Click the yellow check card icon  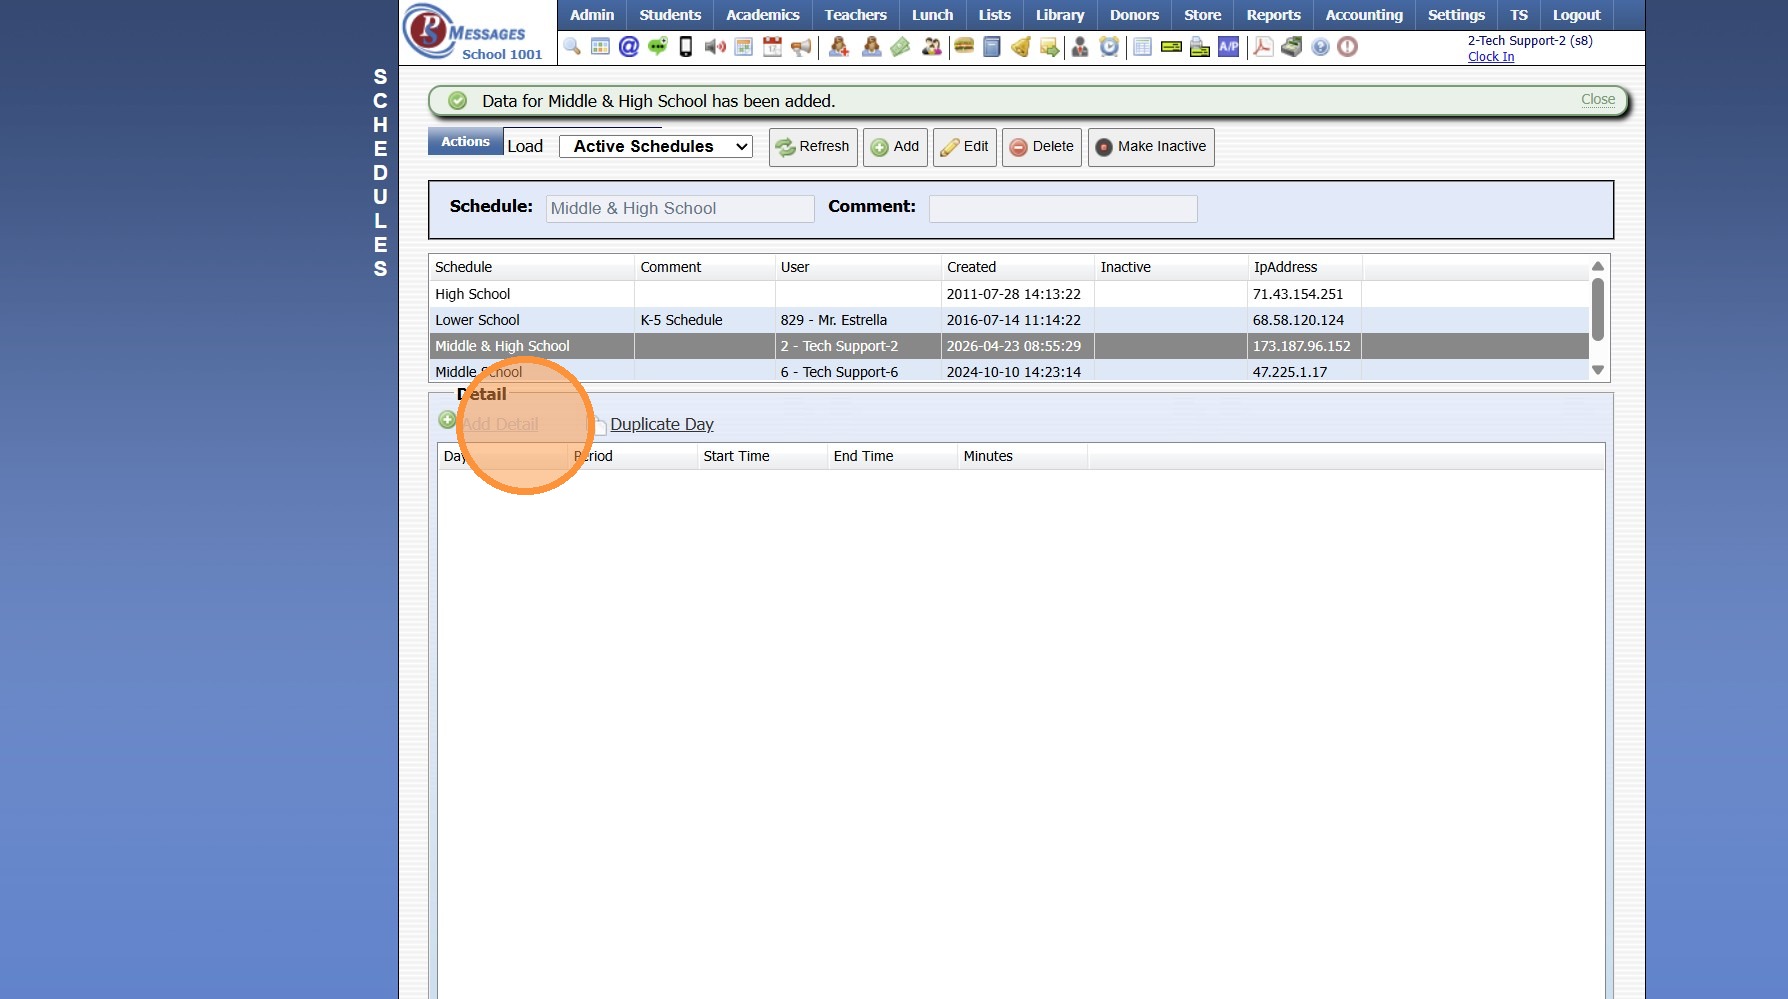[x=1171, y=47]
